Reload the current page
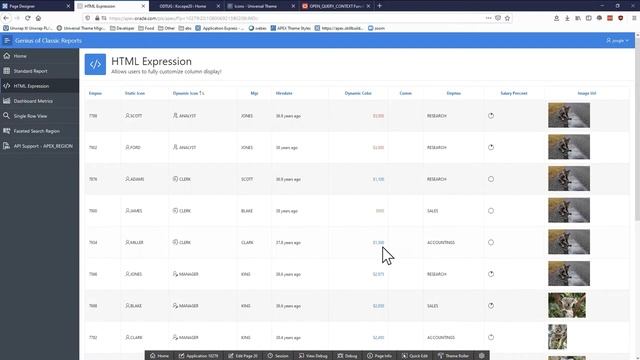This screenshot has height=360, width=640. pyautogui.click(x=27, y=18)
